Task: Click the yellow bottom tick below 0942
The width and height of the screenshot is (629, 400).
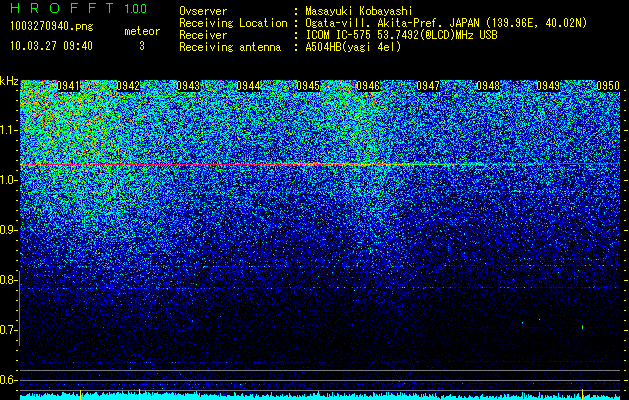Action: 139,394
